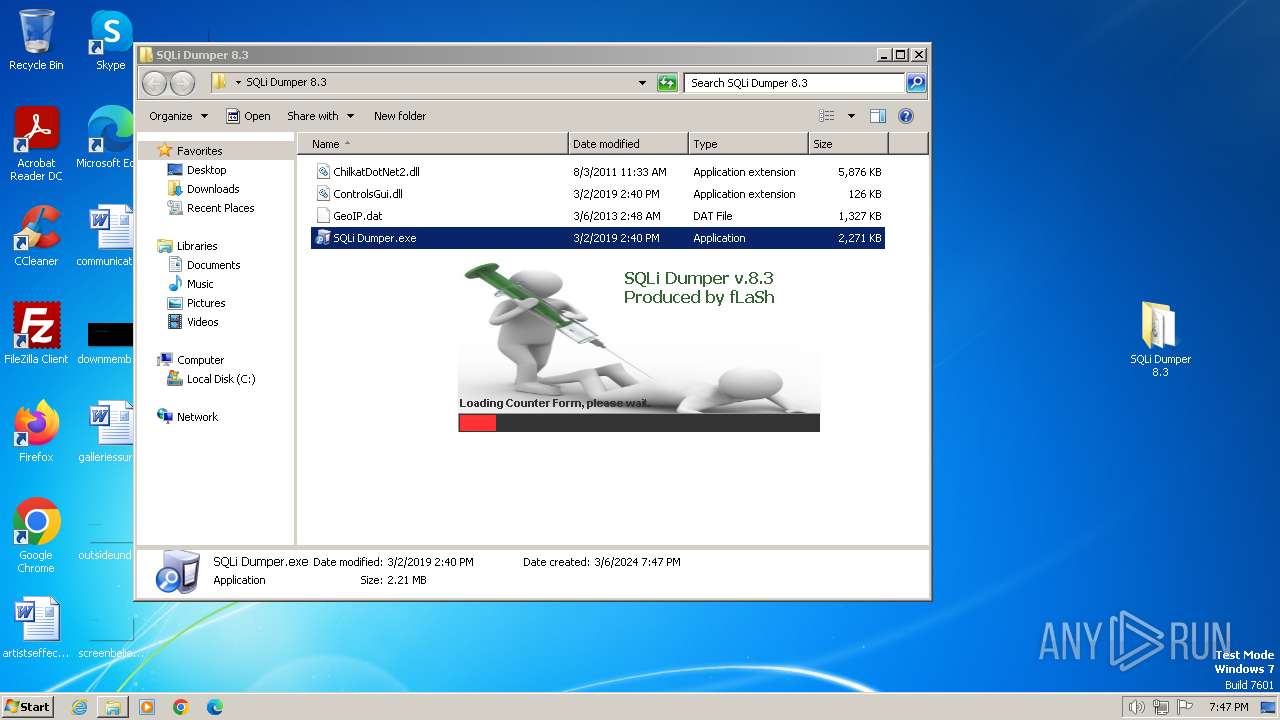Open the address bar history dropdown arrow
Image resolution: width=1280 pixels, height=720 pixels.
(642, 83)
